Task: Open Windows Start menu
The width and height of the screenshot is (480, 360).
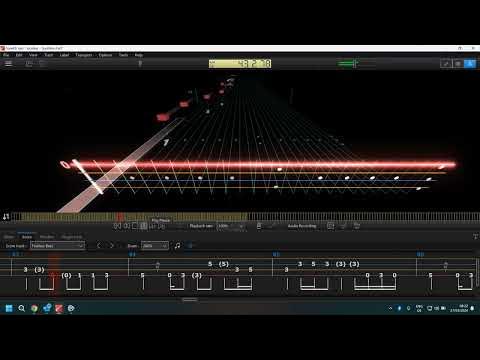Action: coord(9,308)
